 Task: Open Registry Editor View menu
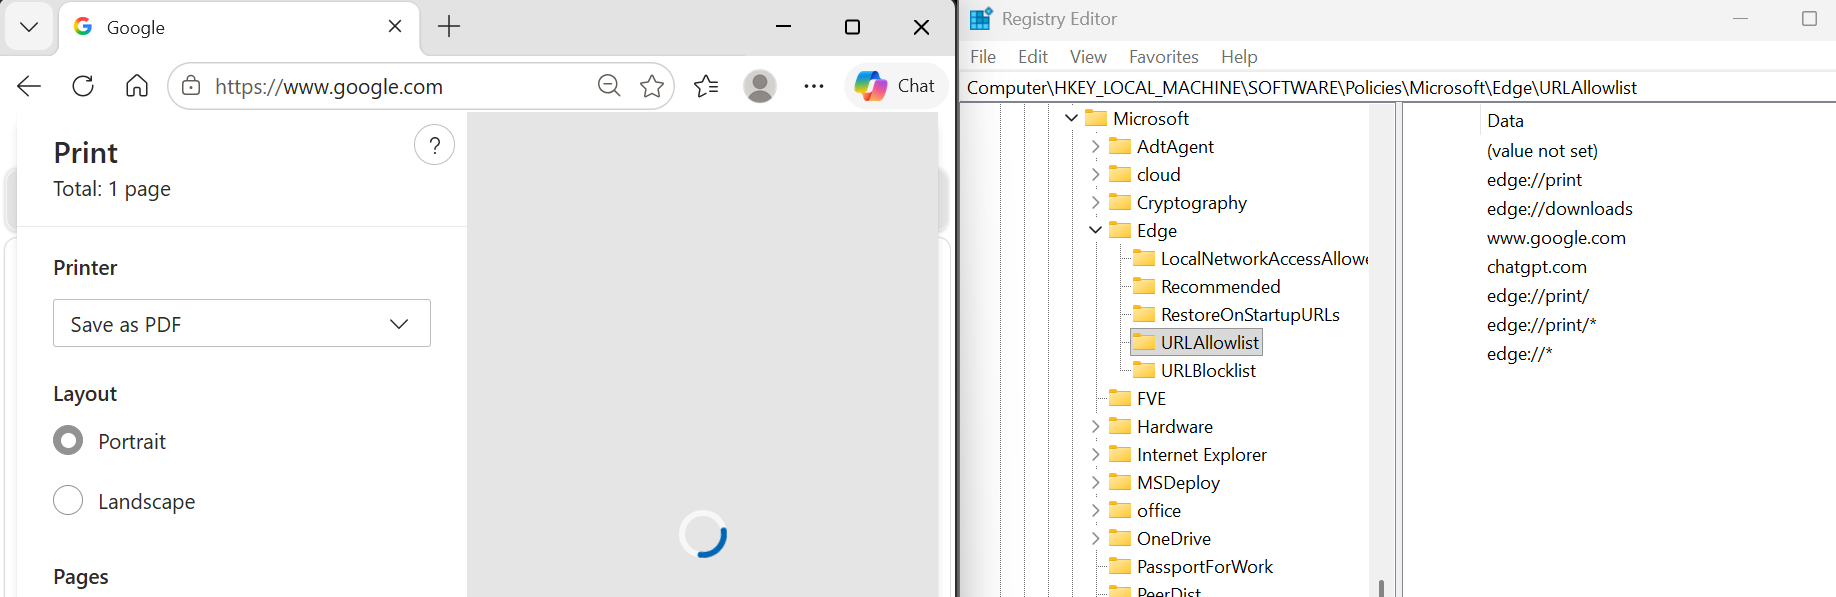(1088, 57)
